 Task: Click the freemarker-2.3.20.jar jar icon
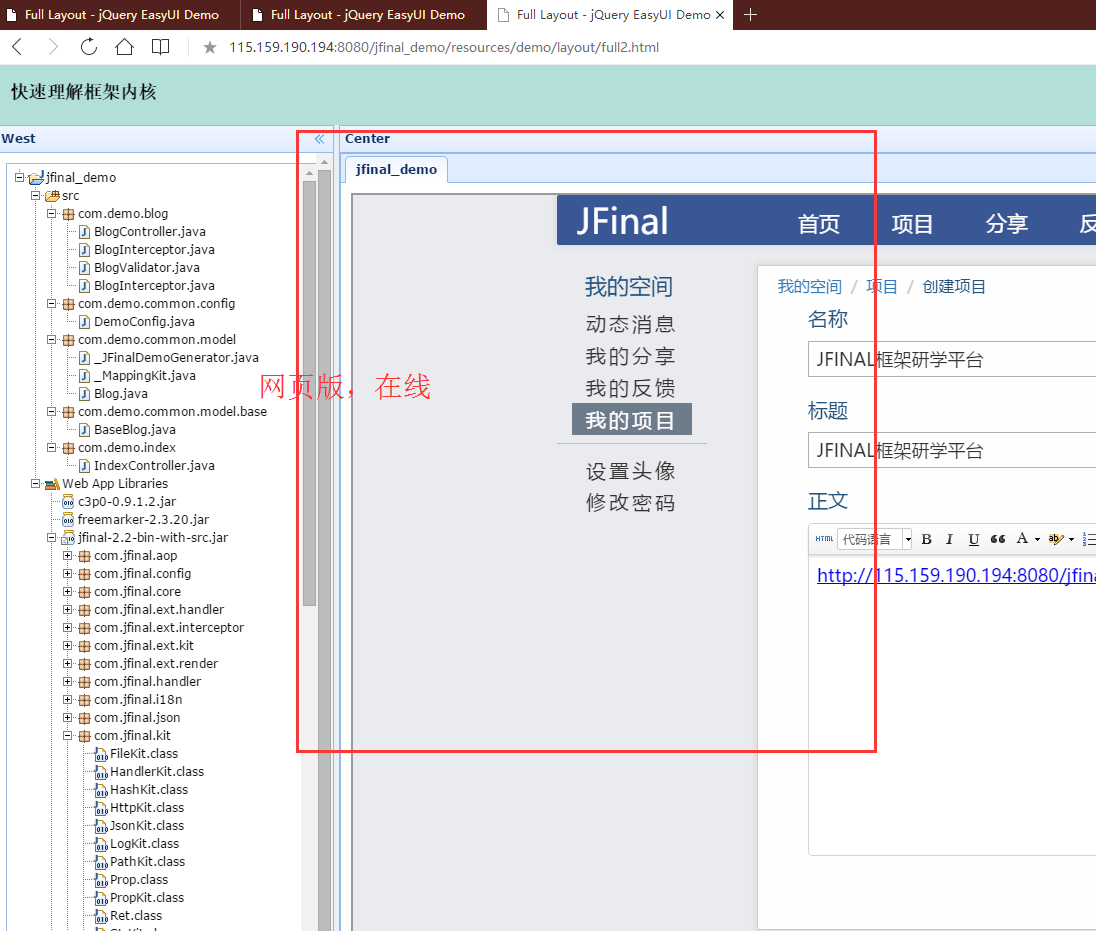[x=68, y=520]
